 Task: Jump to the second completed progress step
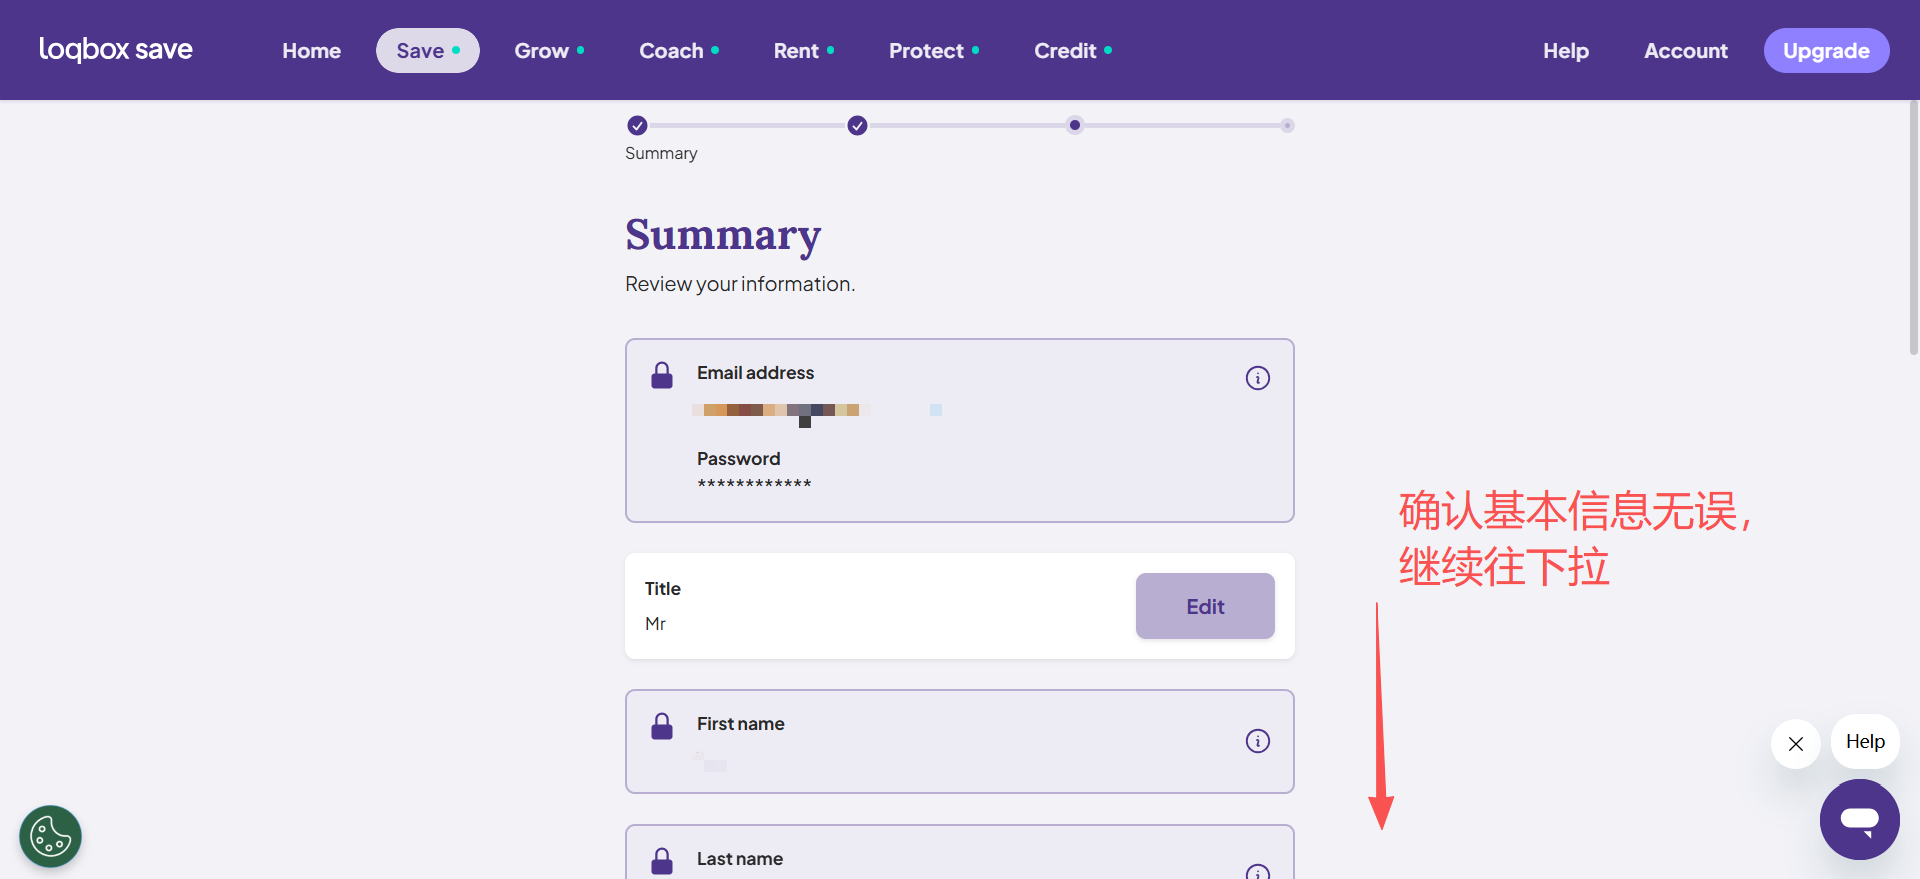click(857, 126)
